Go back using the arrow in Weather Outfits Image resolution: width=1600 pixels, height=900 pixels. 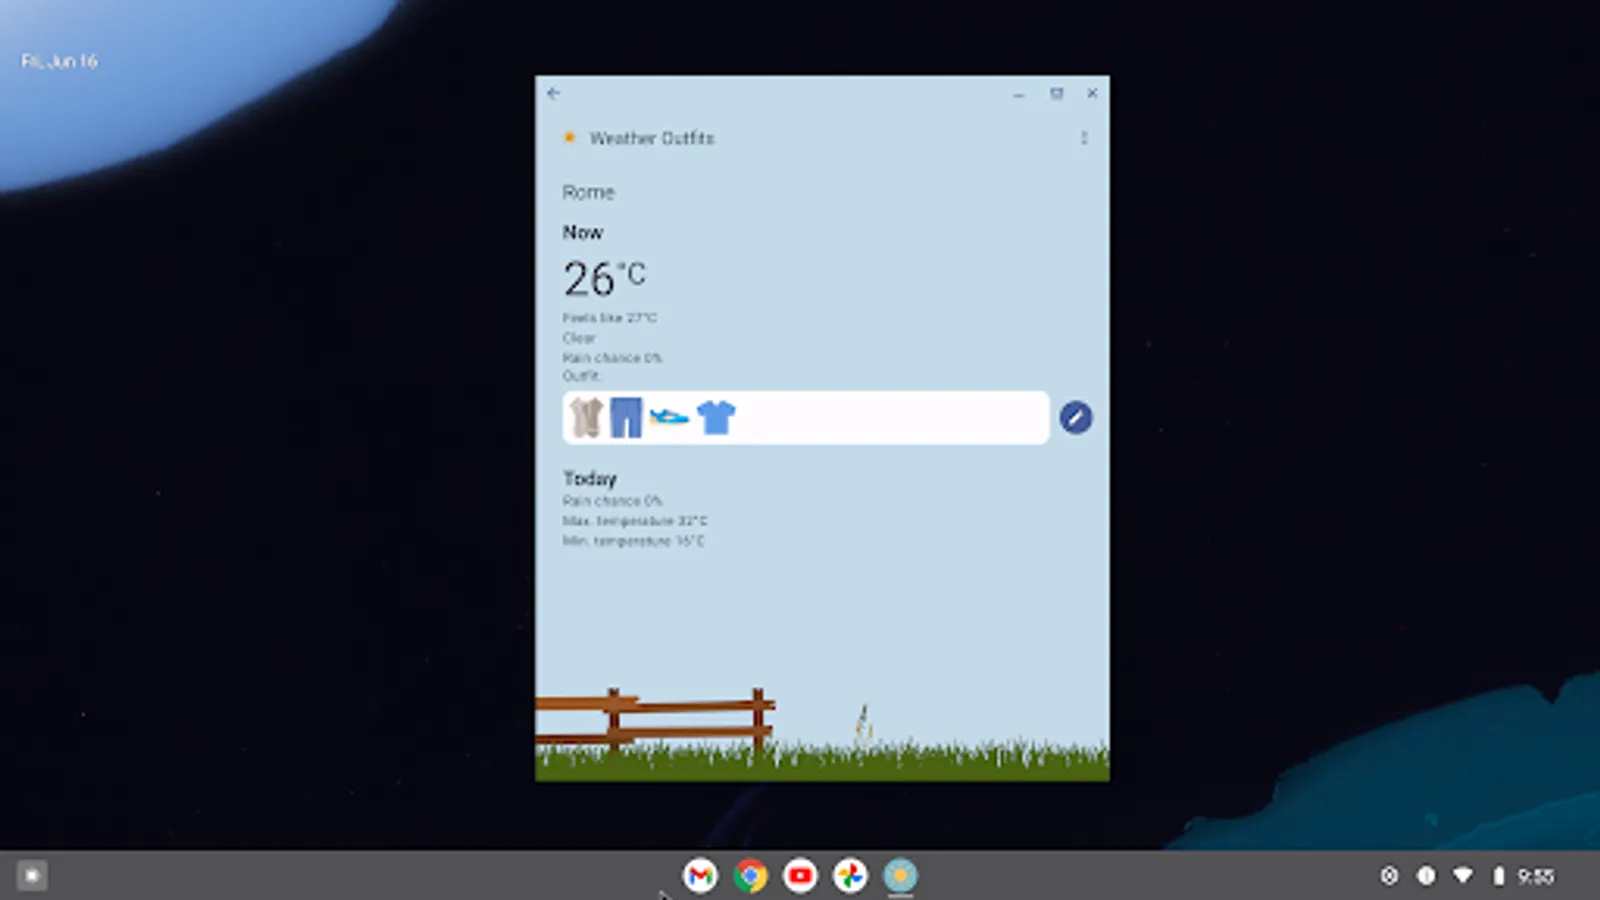click(553, 93)
